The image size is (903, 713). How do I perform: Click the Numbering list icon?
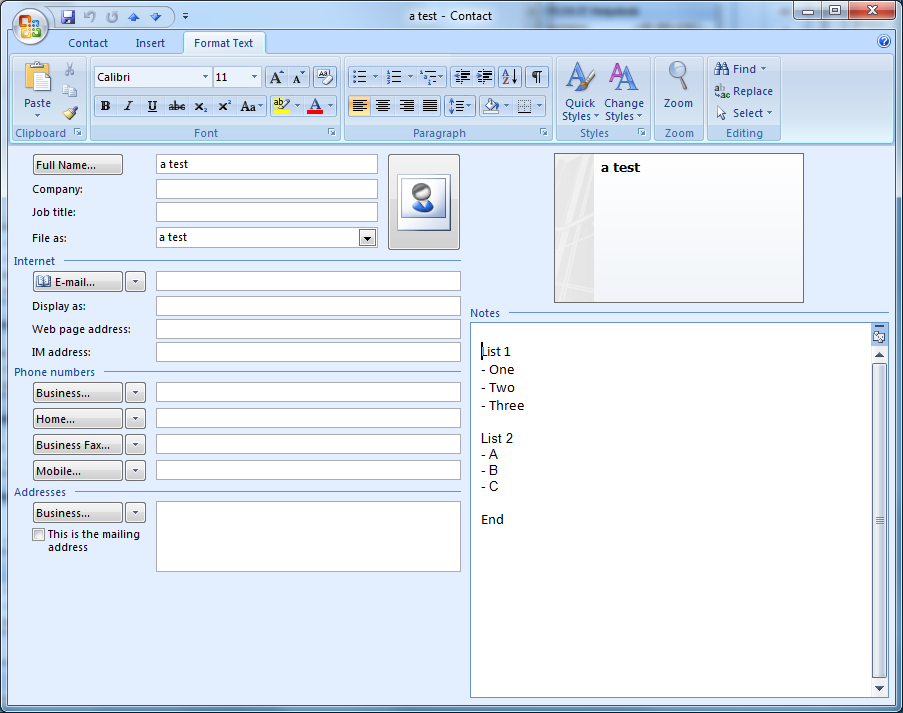point(394,77)
